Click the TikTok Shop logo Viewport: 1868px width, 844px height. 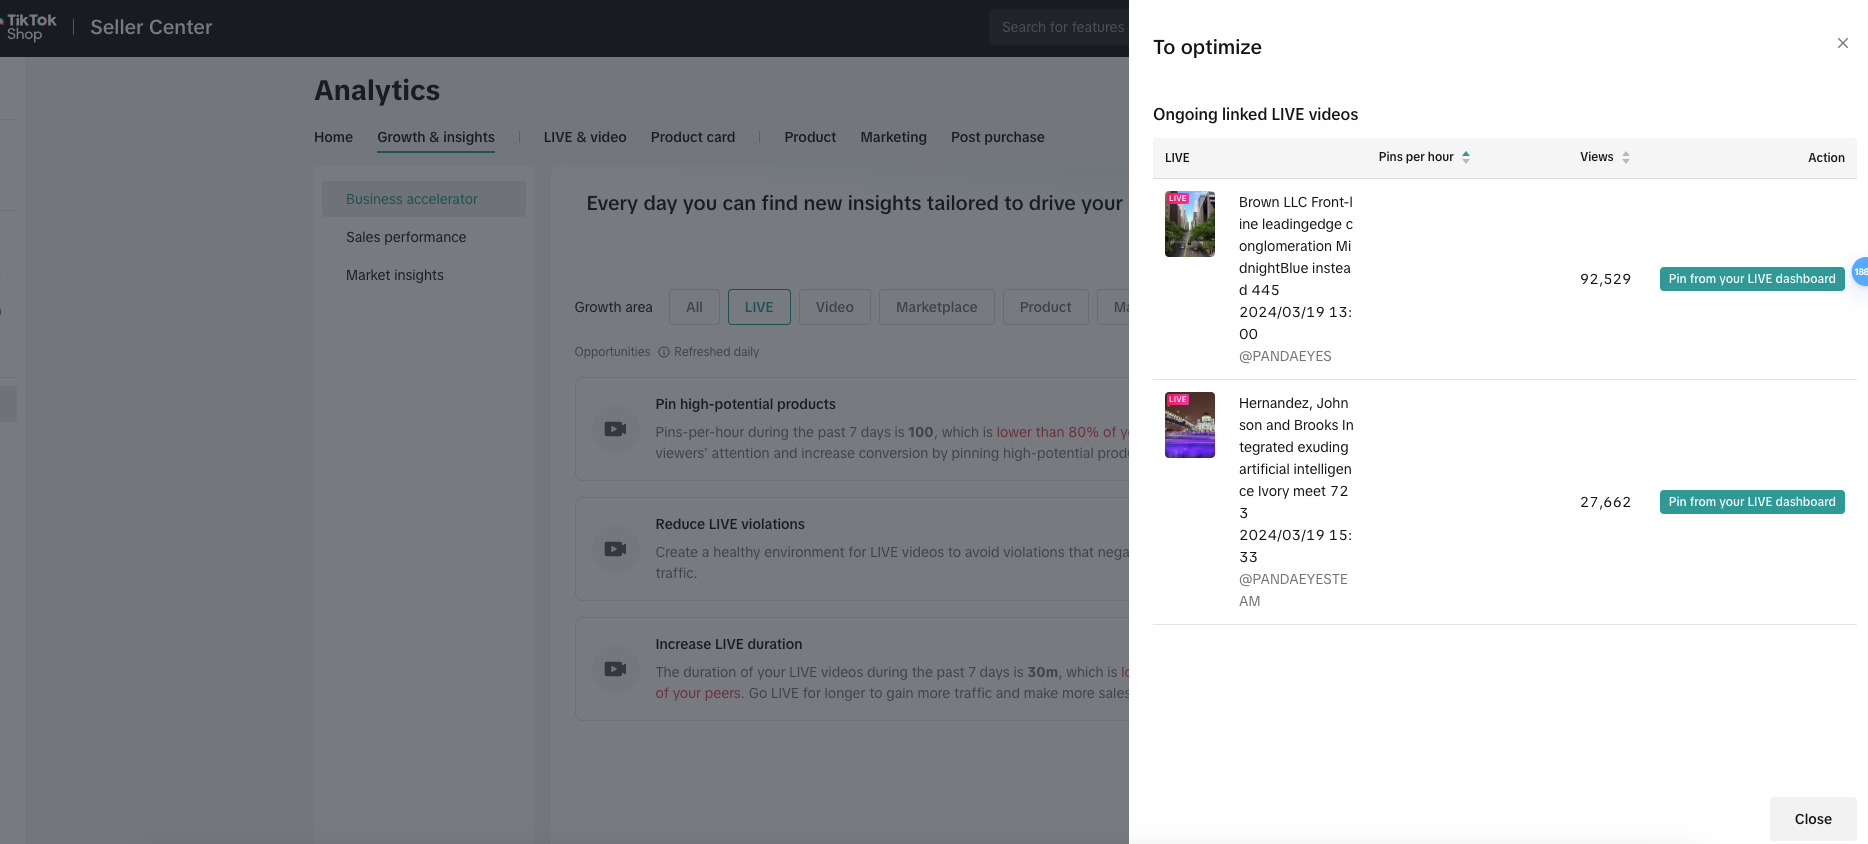pos(30,27)
